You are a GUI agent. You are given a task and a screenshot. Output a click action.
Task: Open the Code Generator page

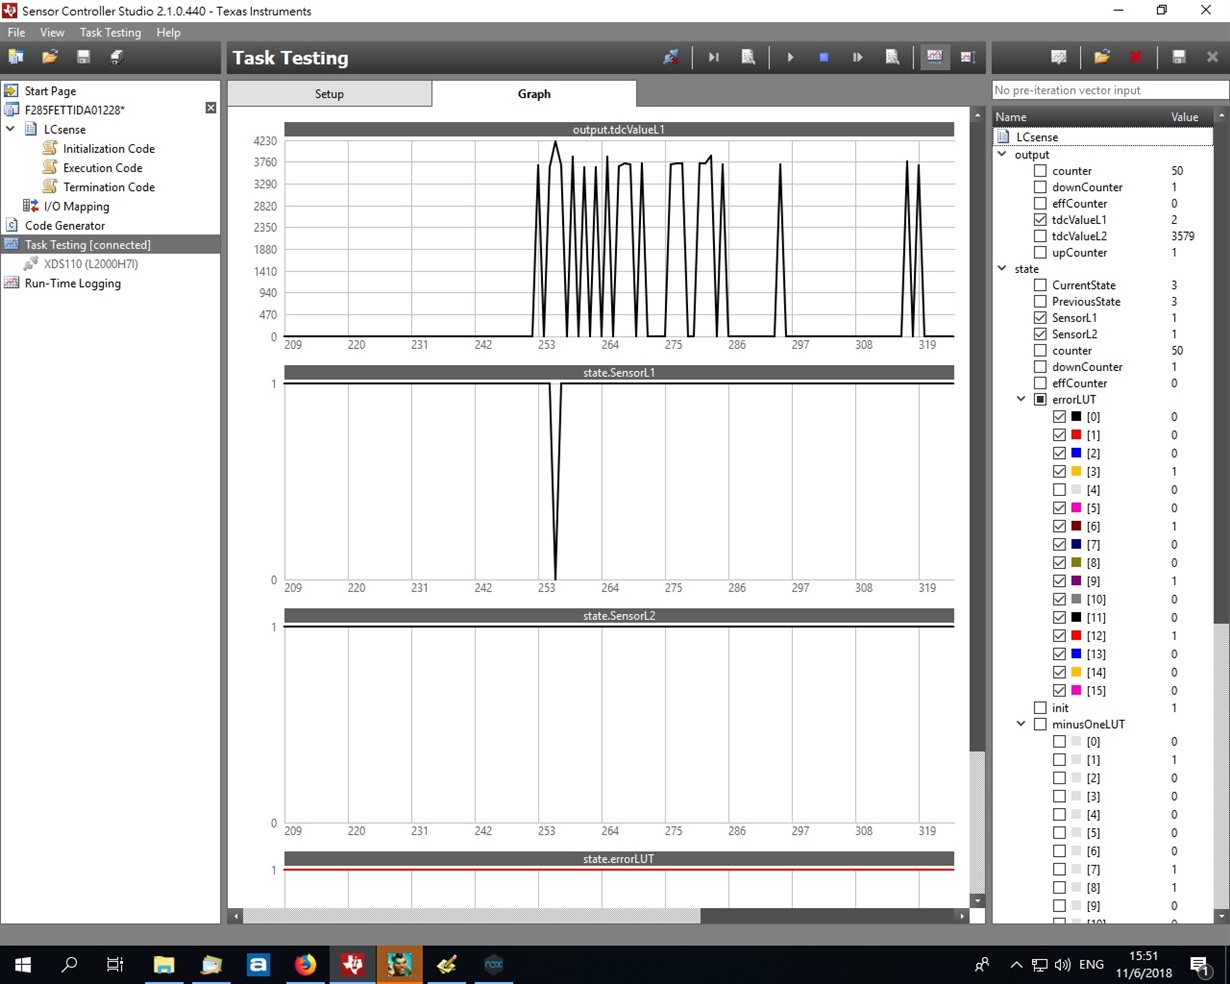(x=64, y=225)
